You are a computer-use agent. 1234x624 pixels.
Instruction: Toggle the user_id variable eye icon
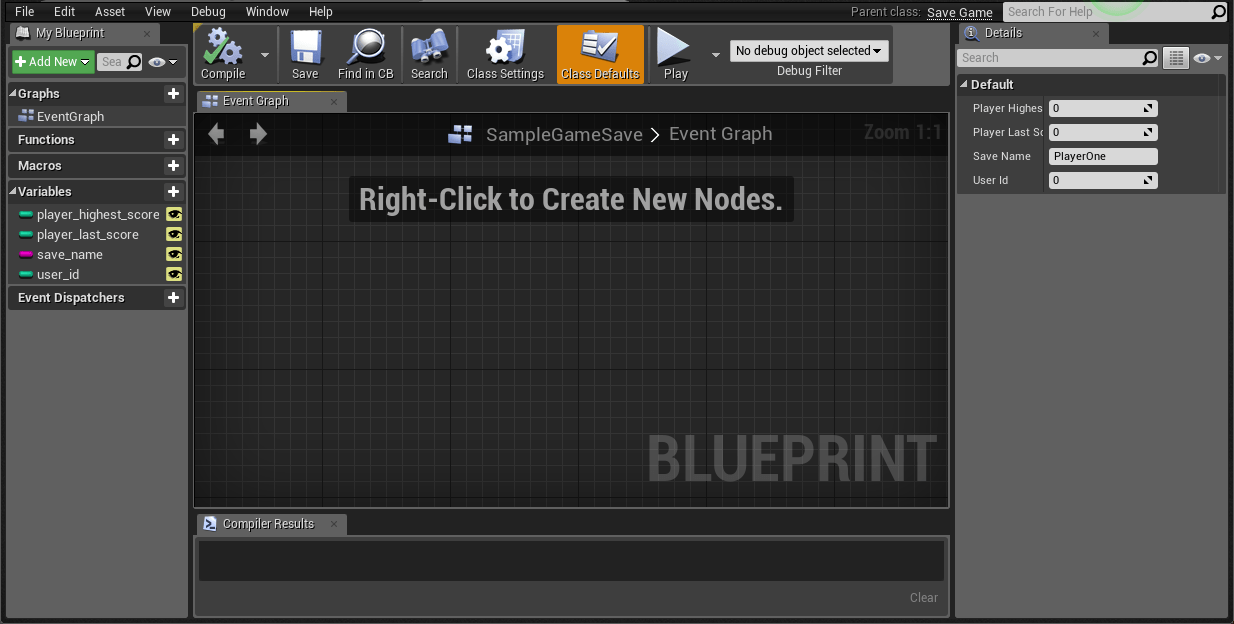point(174,274)
